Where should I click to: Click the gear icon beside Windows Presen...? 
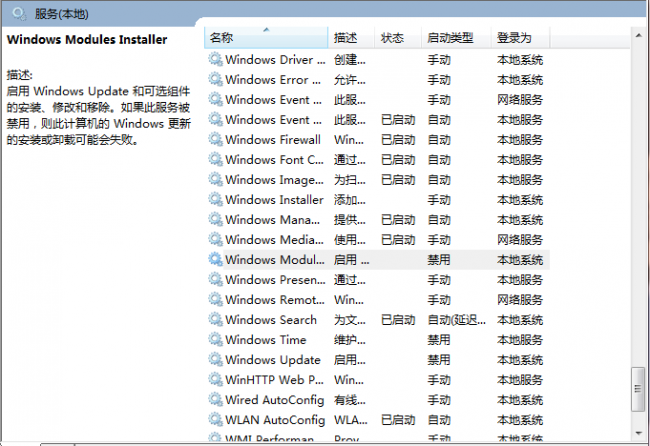[215, 279]
